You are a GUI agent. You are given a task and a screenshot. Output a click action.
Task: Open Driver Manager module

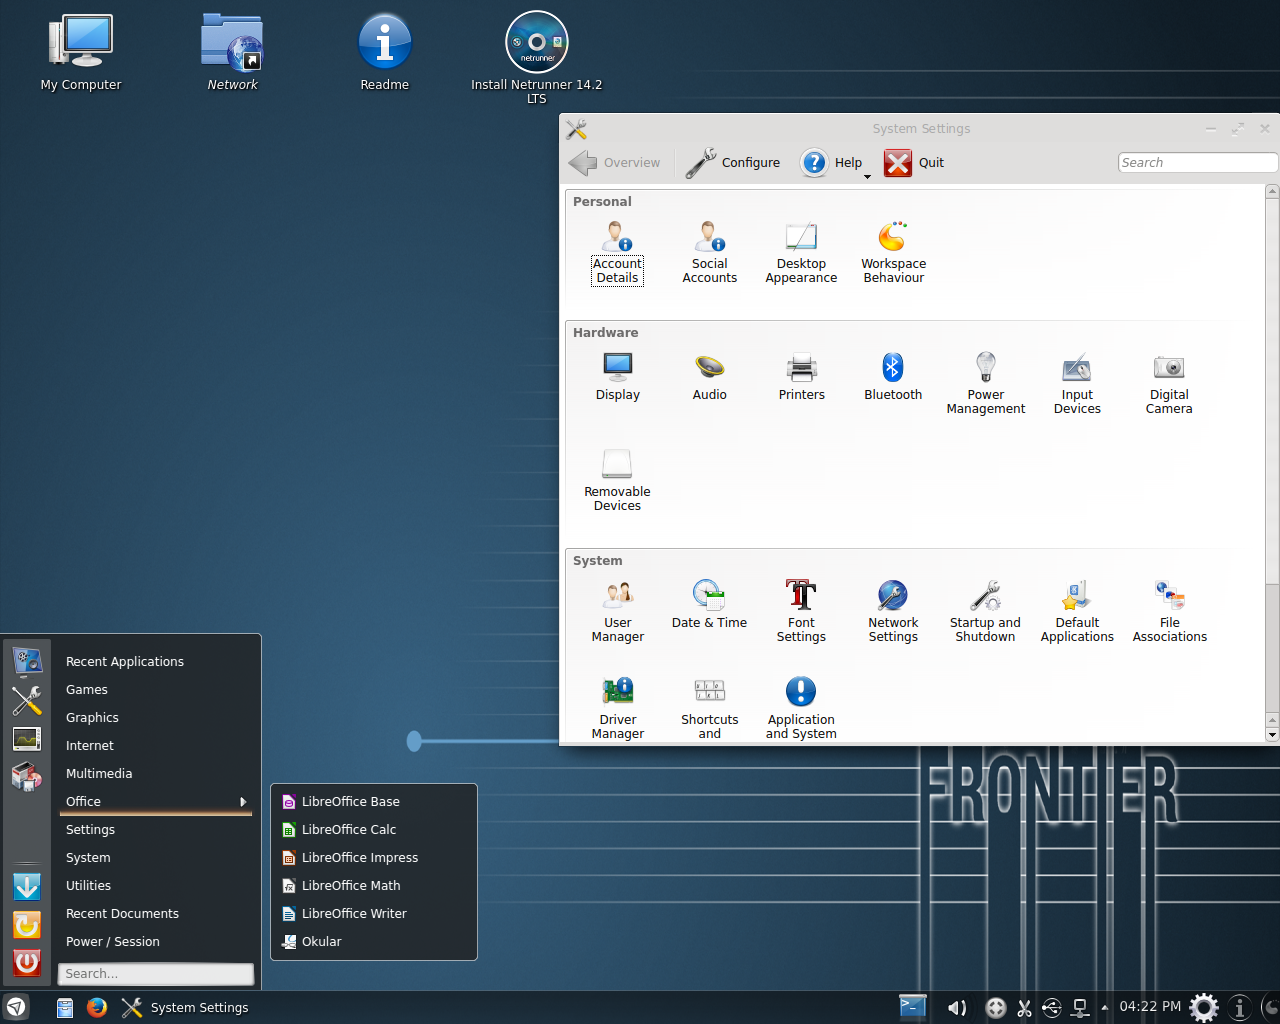point(618,708)
